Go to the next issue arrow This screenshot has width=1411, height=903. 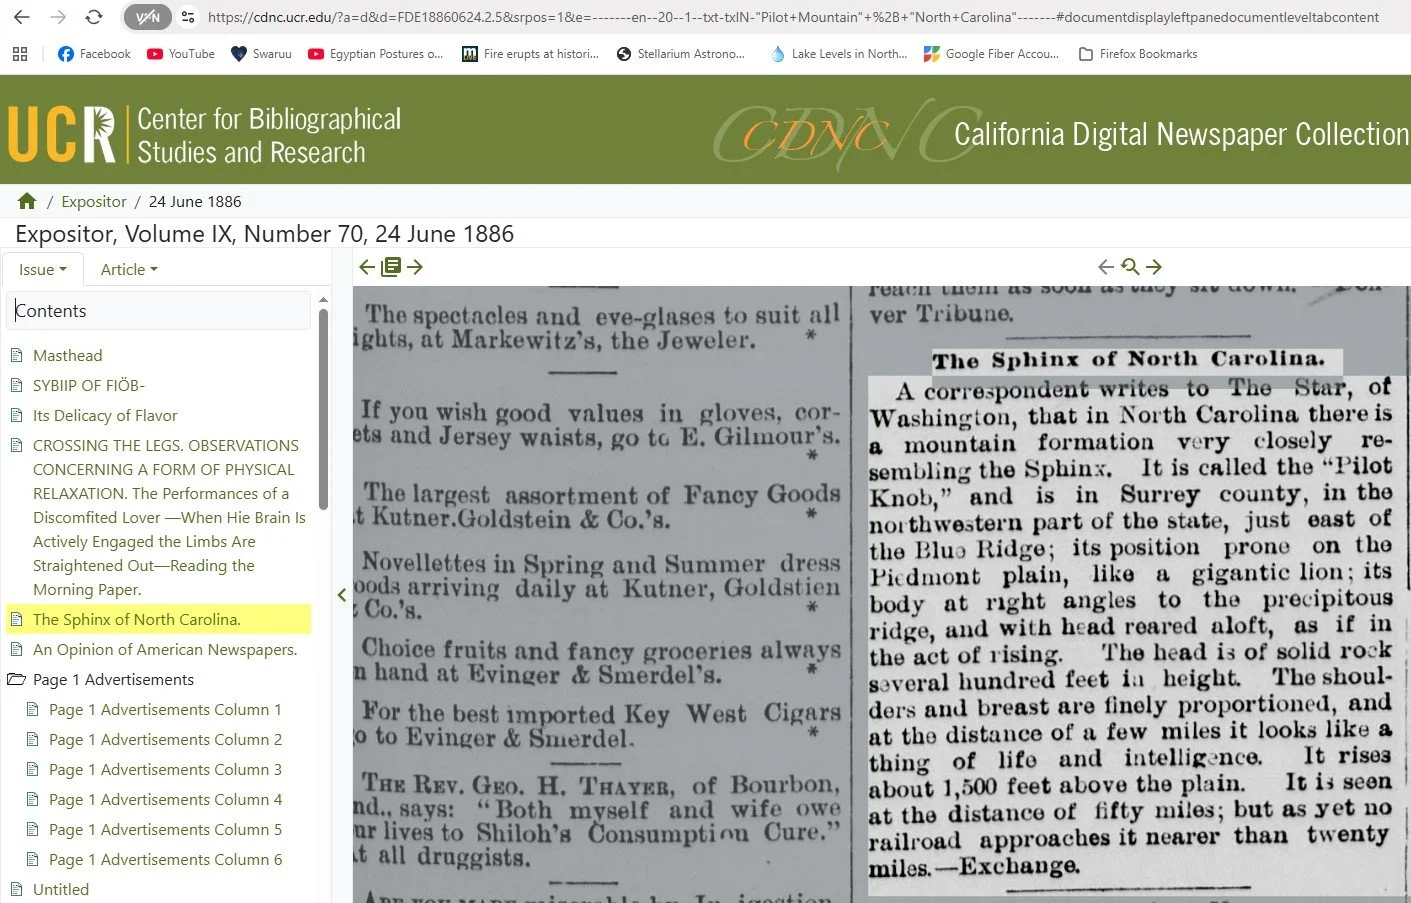pos(415,267)
